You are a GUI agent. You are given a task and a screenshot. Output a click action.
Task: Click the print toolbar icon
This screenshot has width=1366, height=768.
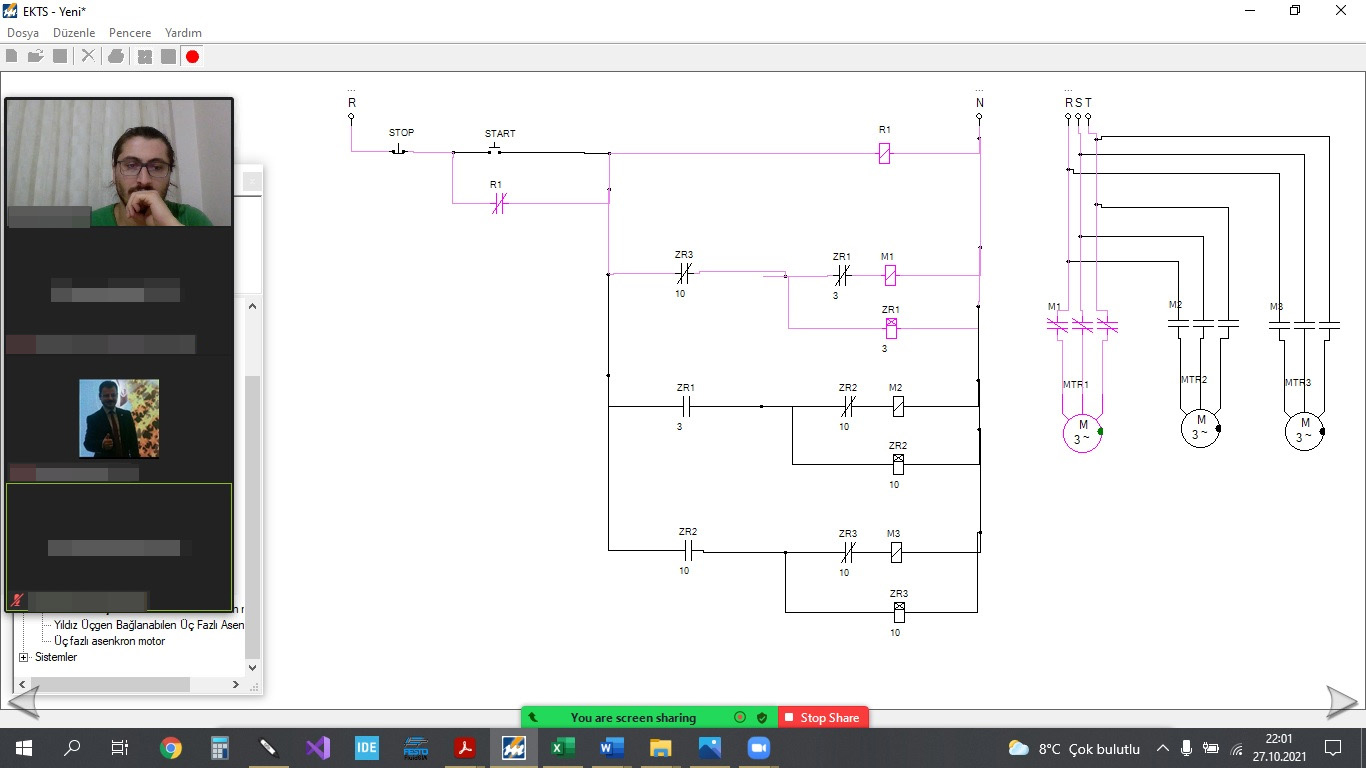point(116,57)
